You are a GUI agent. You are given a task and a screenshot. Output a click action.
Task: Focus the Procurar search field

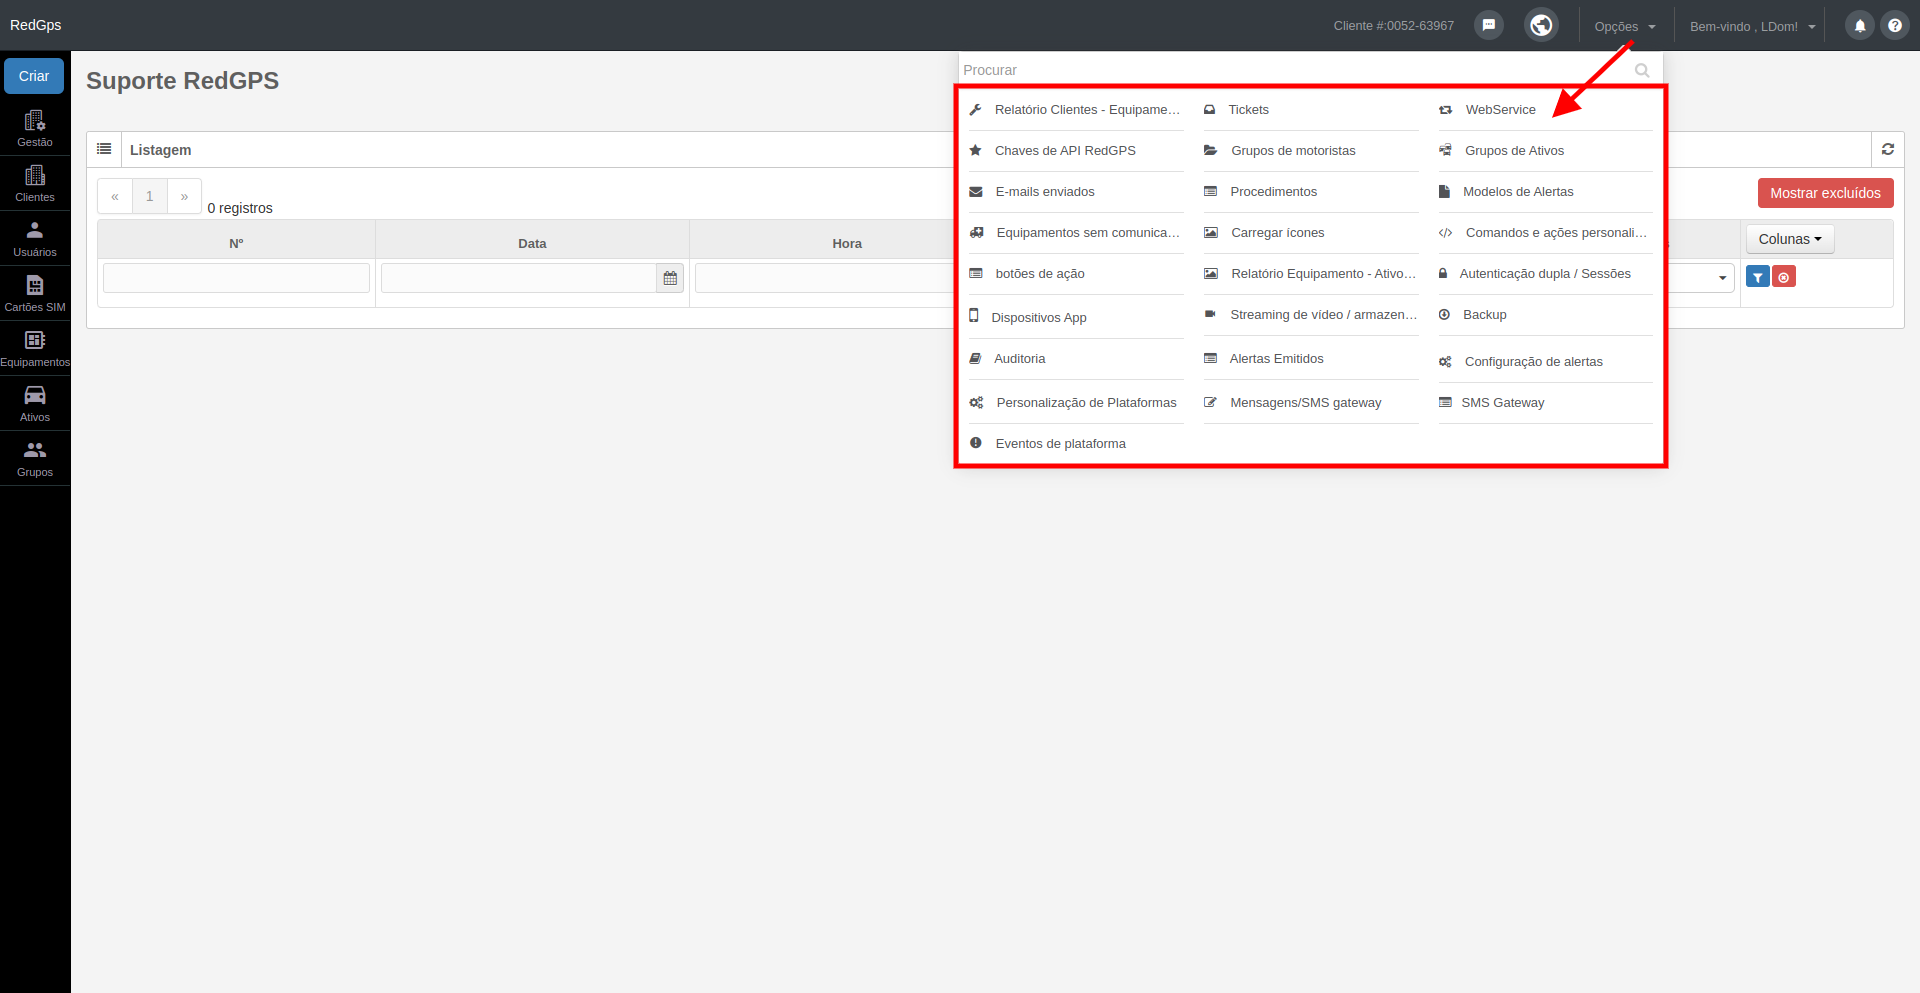1295,70
